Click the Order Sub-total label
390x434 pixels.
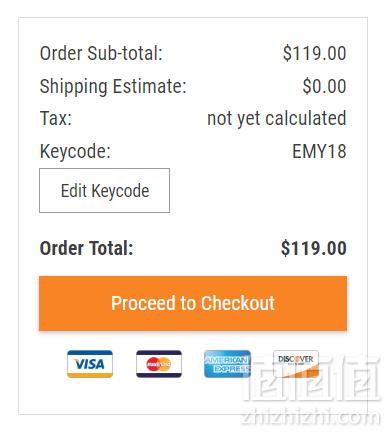(101, 53)
